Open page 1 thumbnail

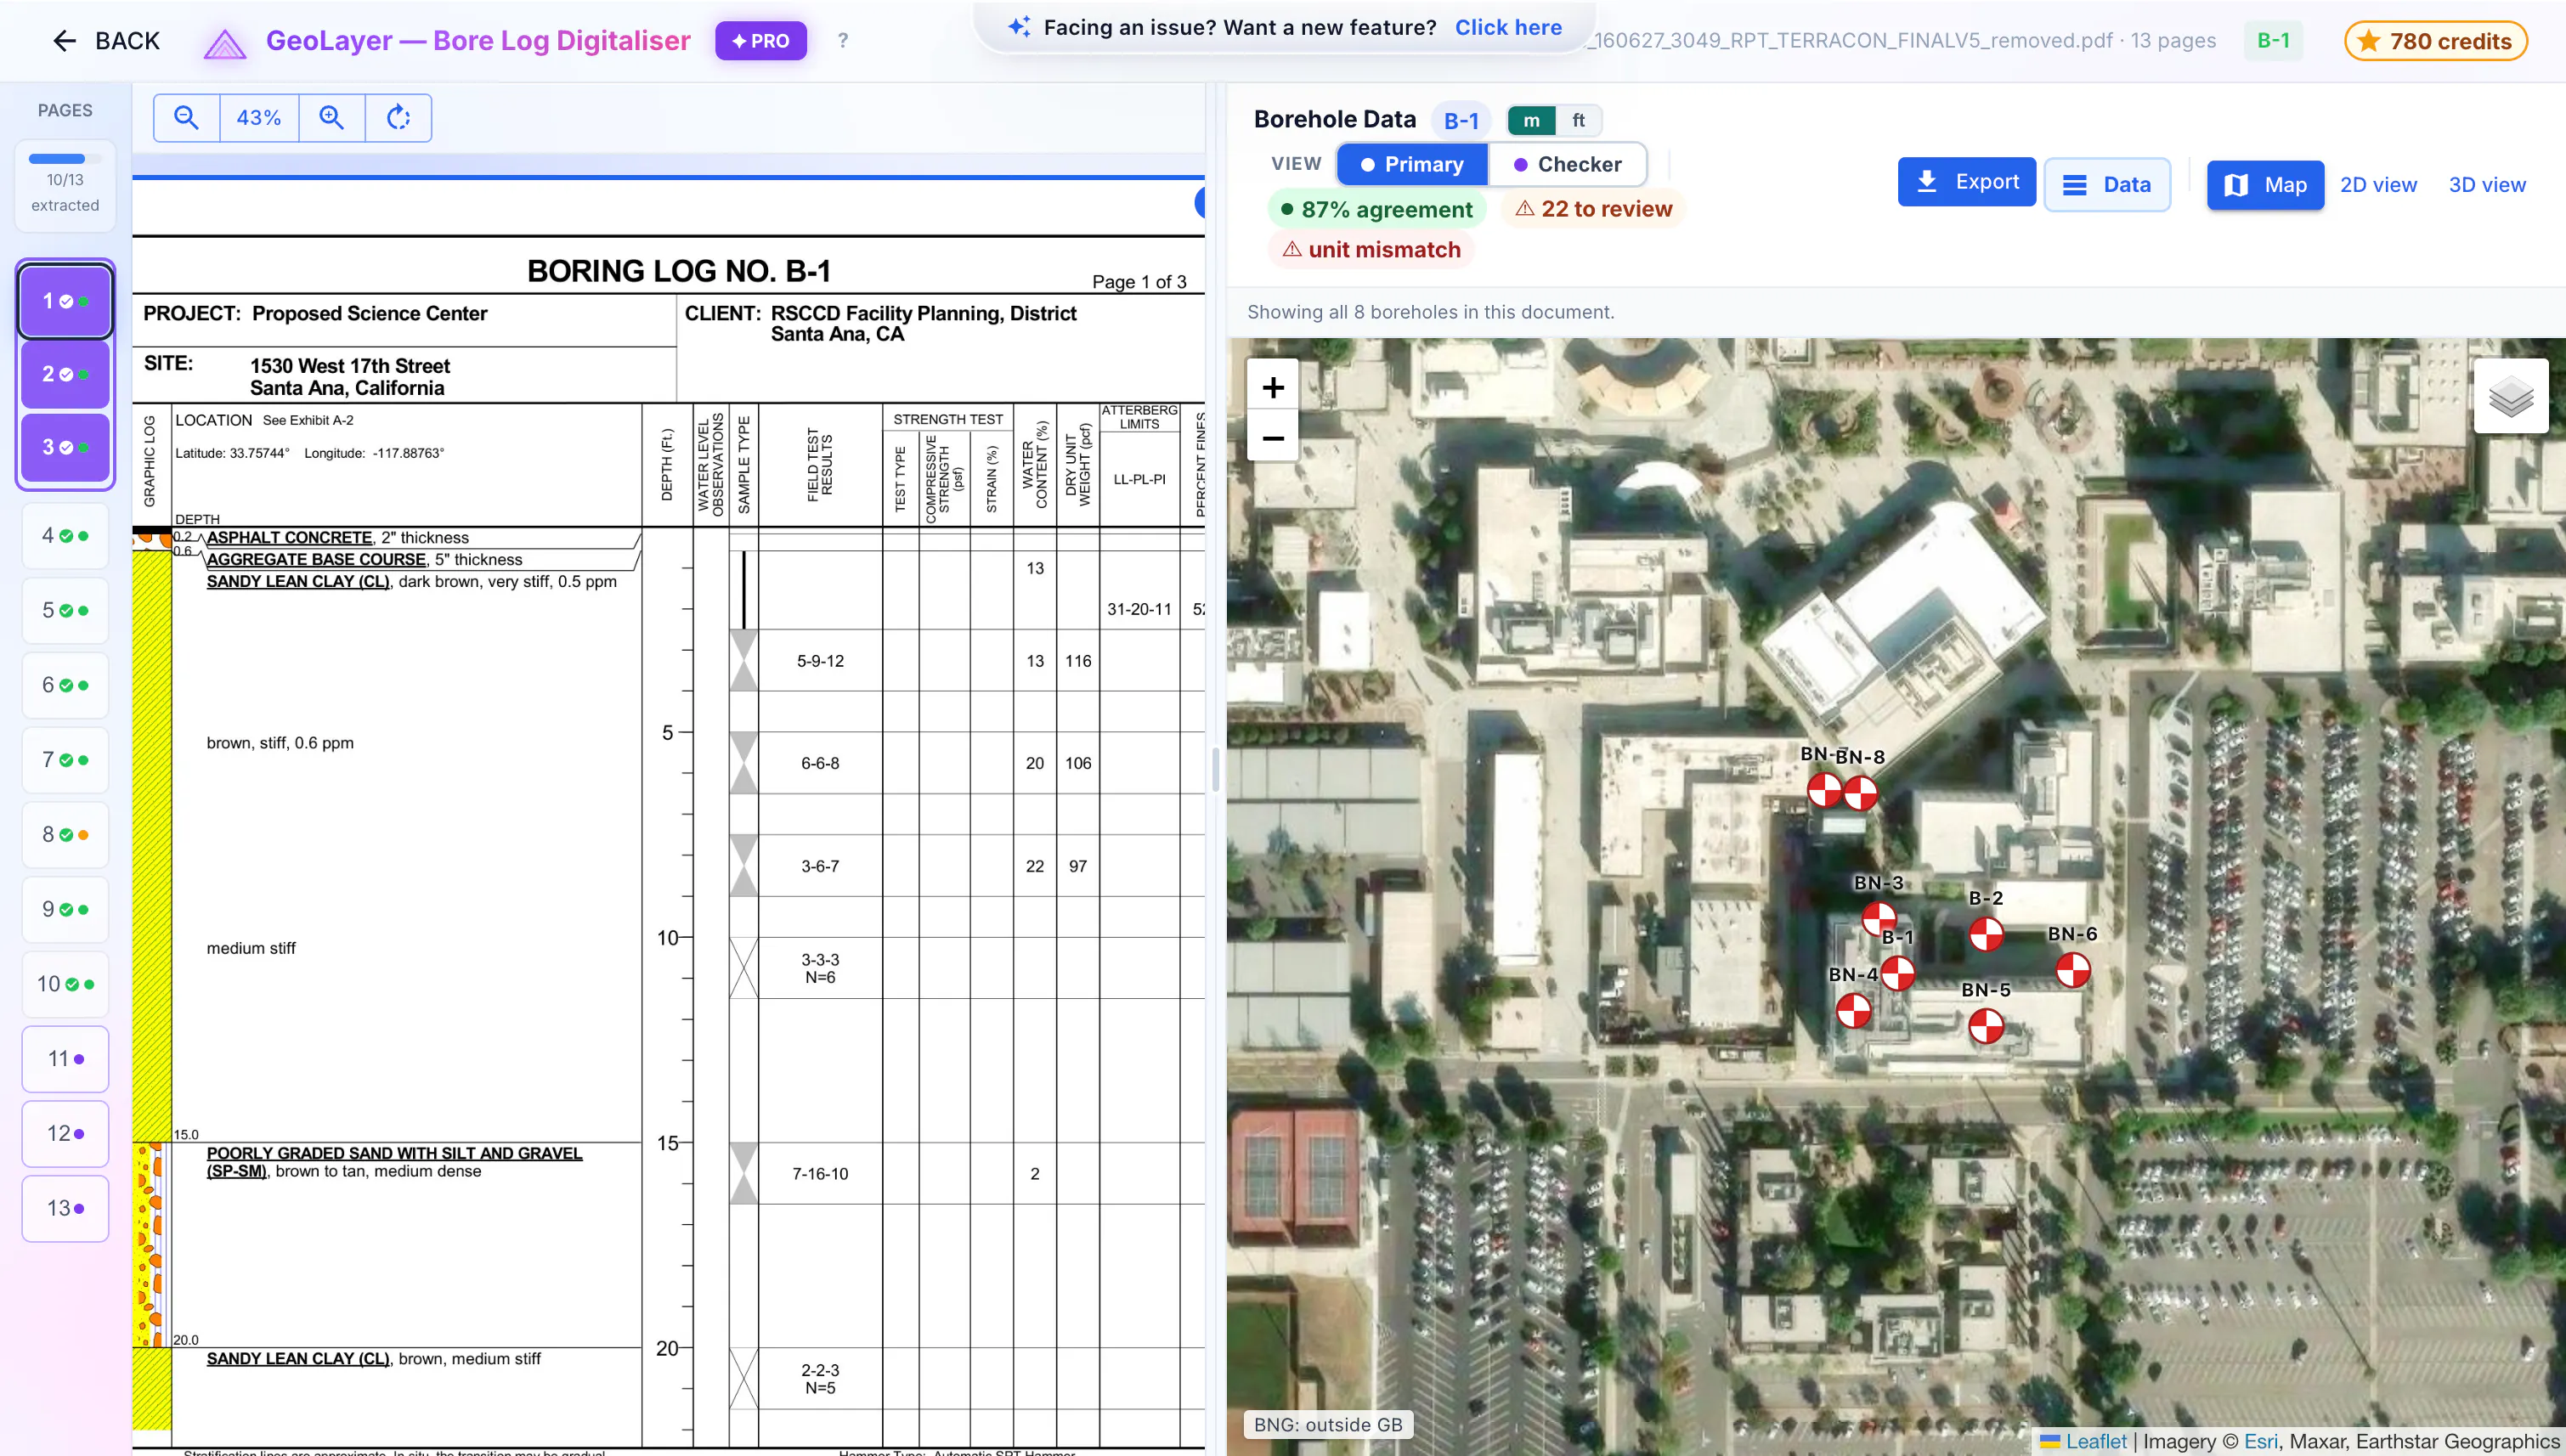coord(65,301)
